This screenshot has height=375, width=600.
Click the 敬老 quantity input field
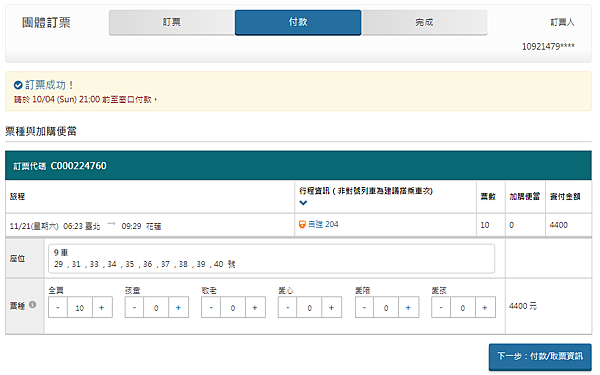pos(233,307)
